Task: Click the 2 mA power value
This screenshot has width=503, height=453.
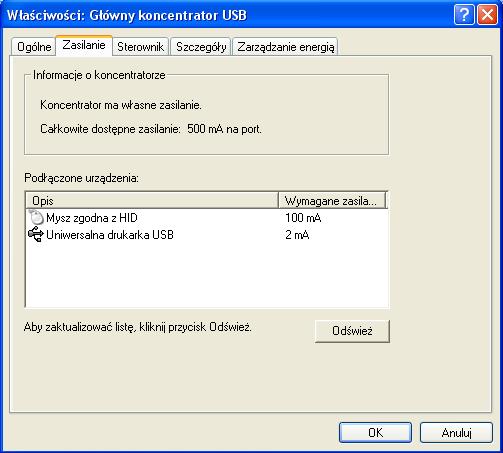Action: pyautogui.click(x=297, y=235)
